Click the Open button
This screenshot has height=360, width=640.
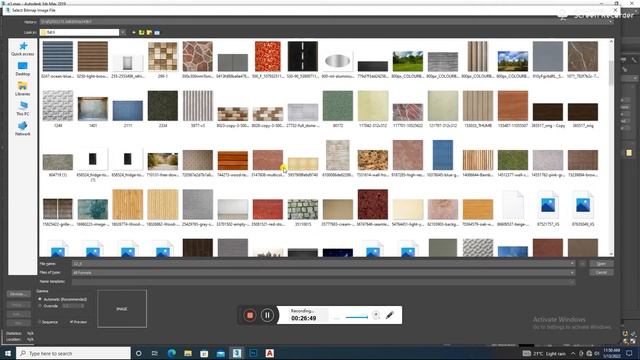coord(601,264)
